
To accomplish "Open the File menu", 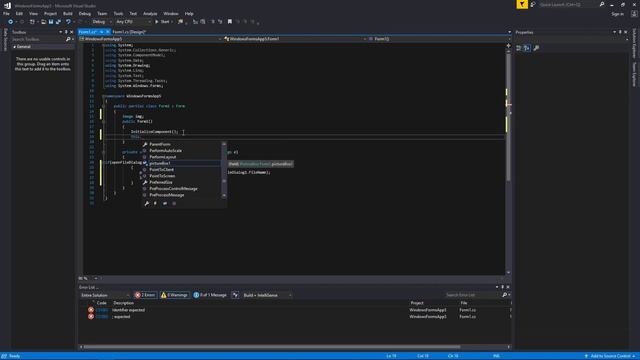I will (6, 13).
